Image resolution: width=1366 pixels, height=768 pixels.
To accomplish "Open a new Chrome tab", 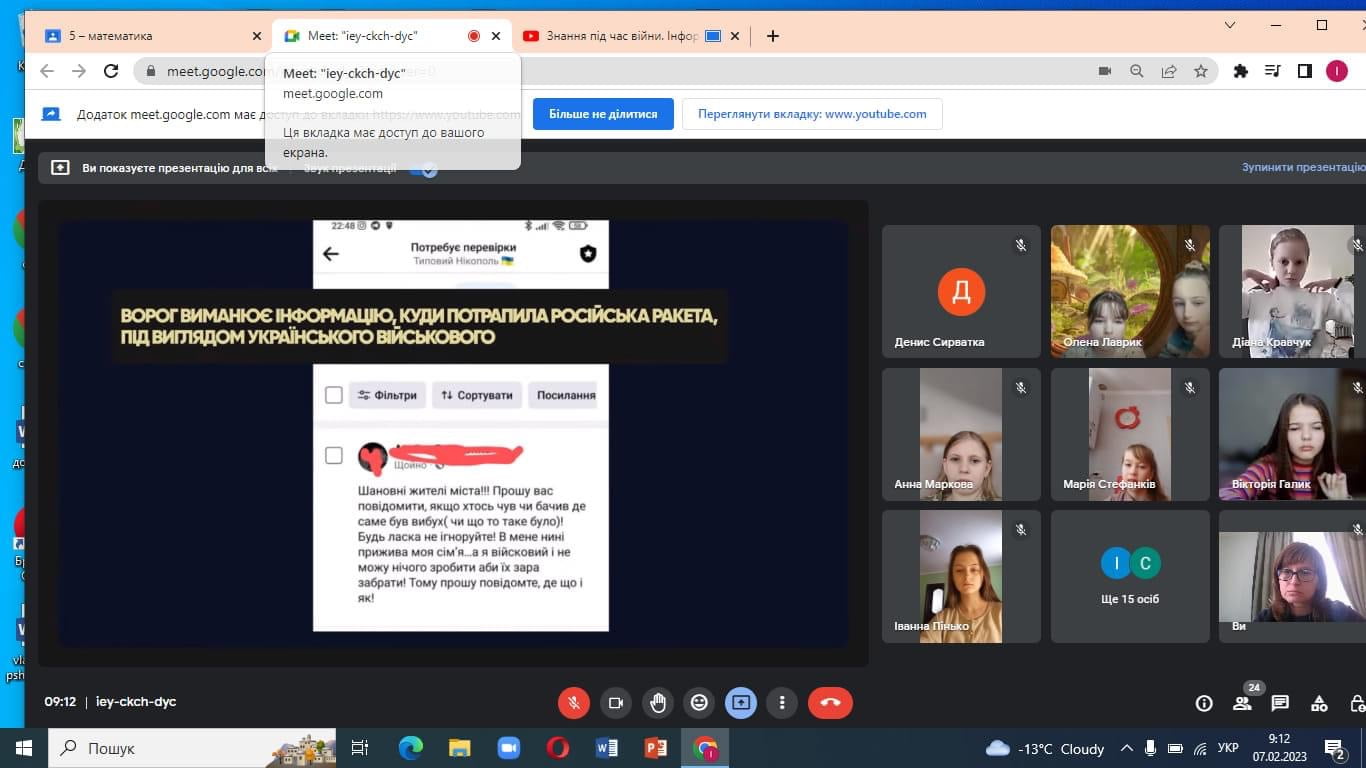I will 772,36.
